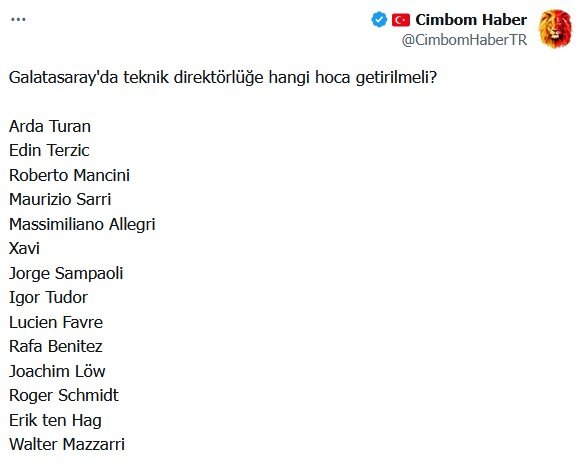Click on Roberto Mancini text
Screen dimensions: 588x470
pos(69,175)
